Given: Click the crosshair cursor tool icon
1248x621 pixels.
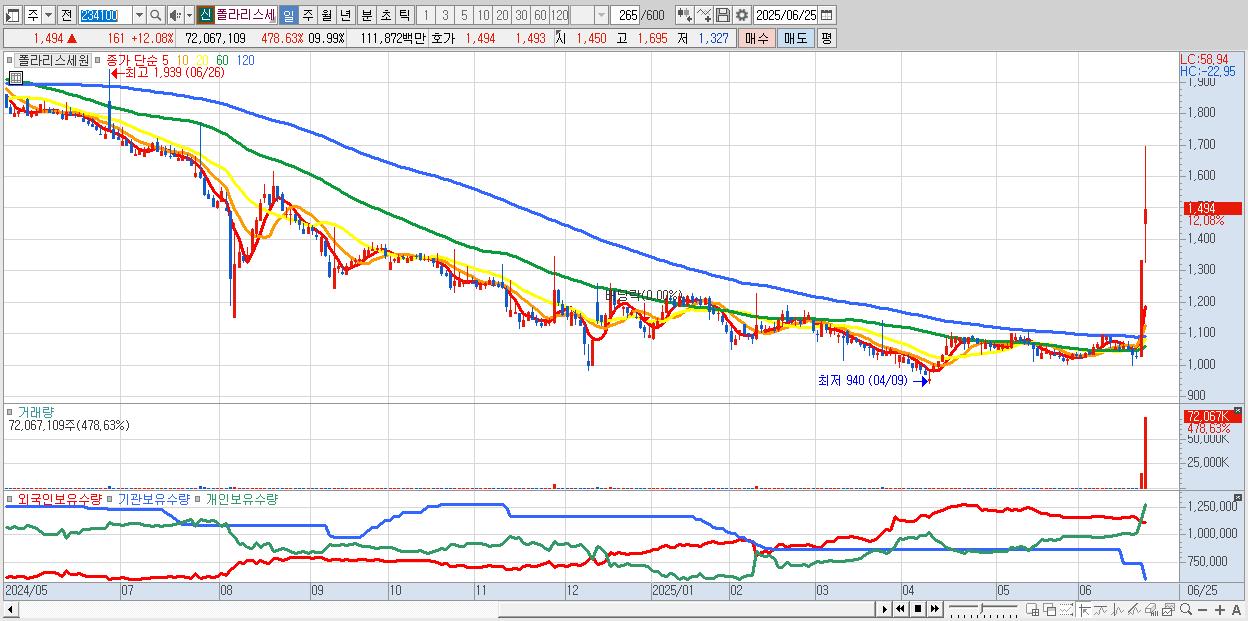Looking at the screenshot, I should point(1084,609).
